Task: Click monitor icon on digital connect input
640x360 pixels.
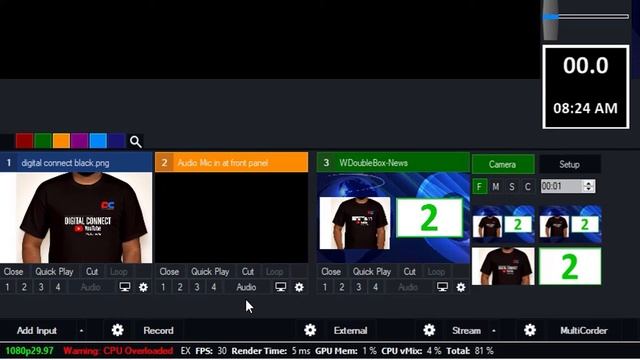Action: [125, 287]
